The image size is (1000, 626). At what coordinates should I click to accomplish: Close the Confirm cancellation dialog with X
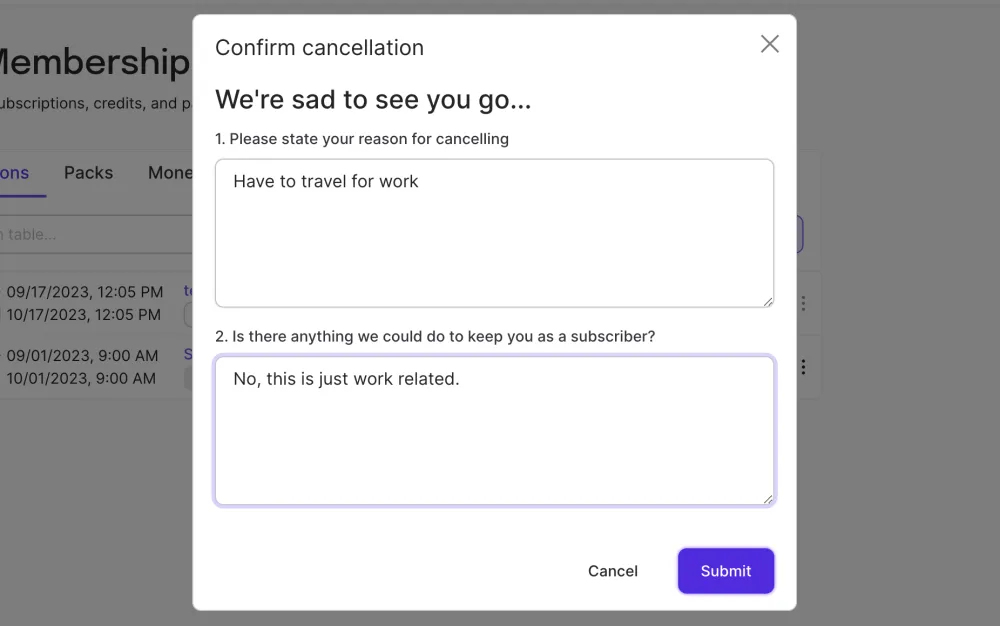click(769, 44)
